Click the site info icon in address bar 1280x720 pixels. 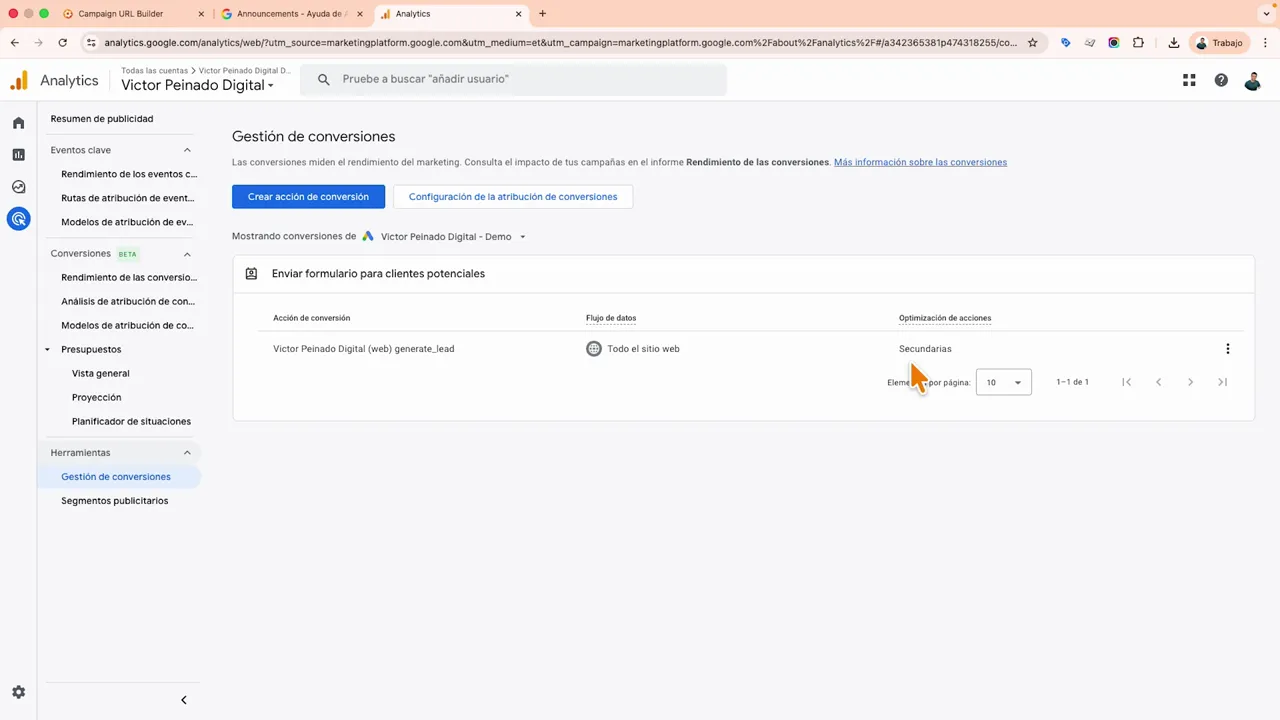coord(91,43)
